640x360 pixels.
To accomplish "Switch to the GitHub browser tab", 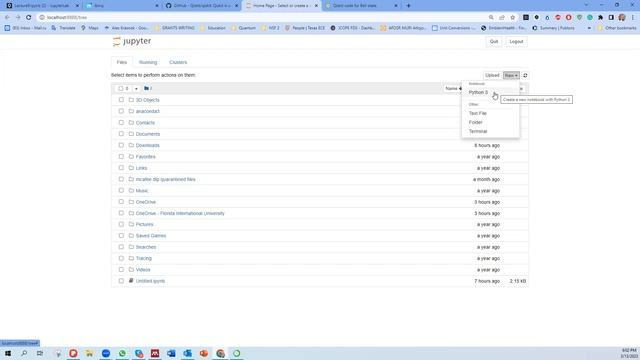I will pos(202,6).
